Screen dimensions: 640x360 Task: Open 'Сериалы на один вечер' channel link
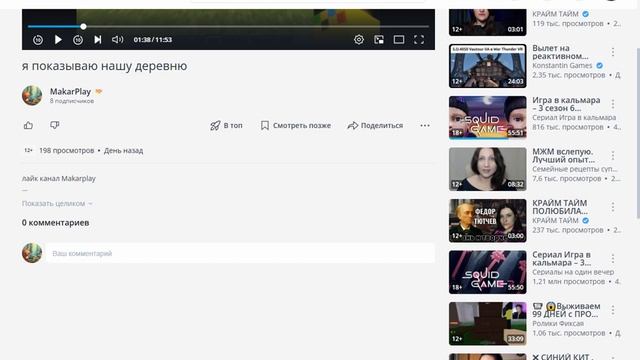573,272
